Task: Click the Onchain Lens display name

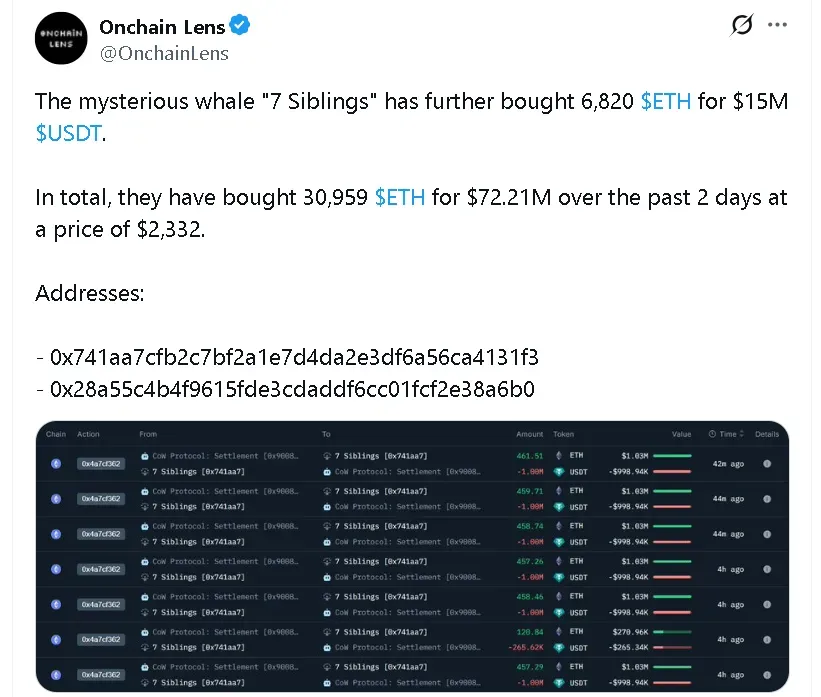Action: 165,27
